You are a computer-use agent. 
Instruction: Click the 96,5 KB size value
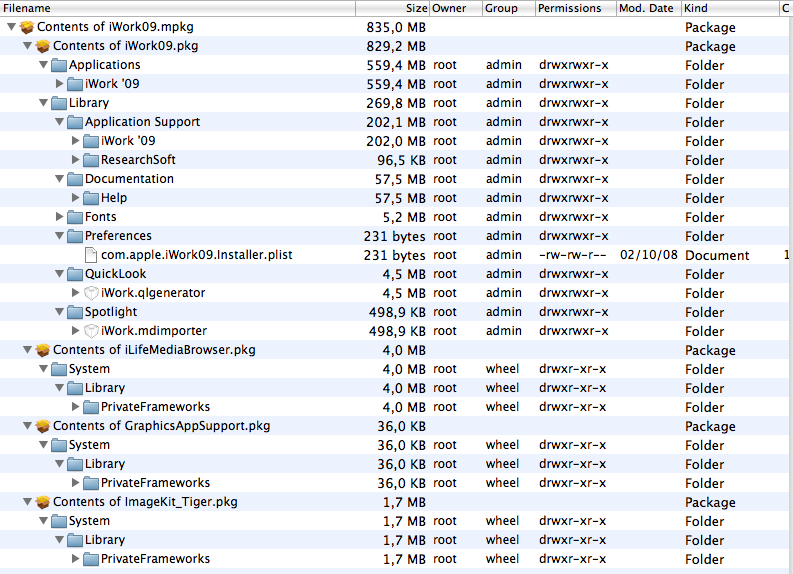(x=402, y=160)
